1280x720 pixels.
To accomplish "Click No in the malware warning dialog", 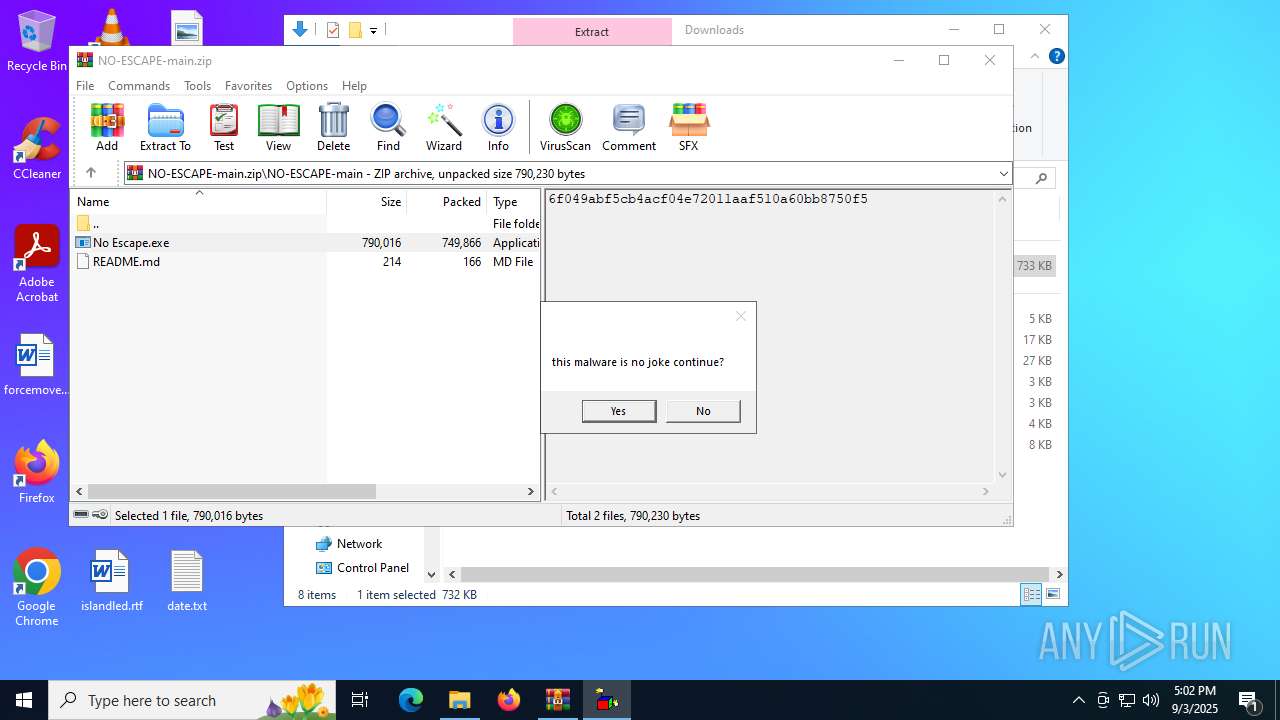I will (703, 411).
